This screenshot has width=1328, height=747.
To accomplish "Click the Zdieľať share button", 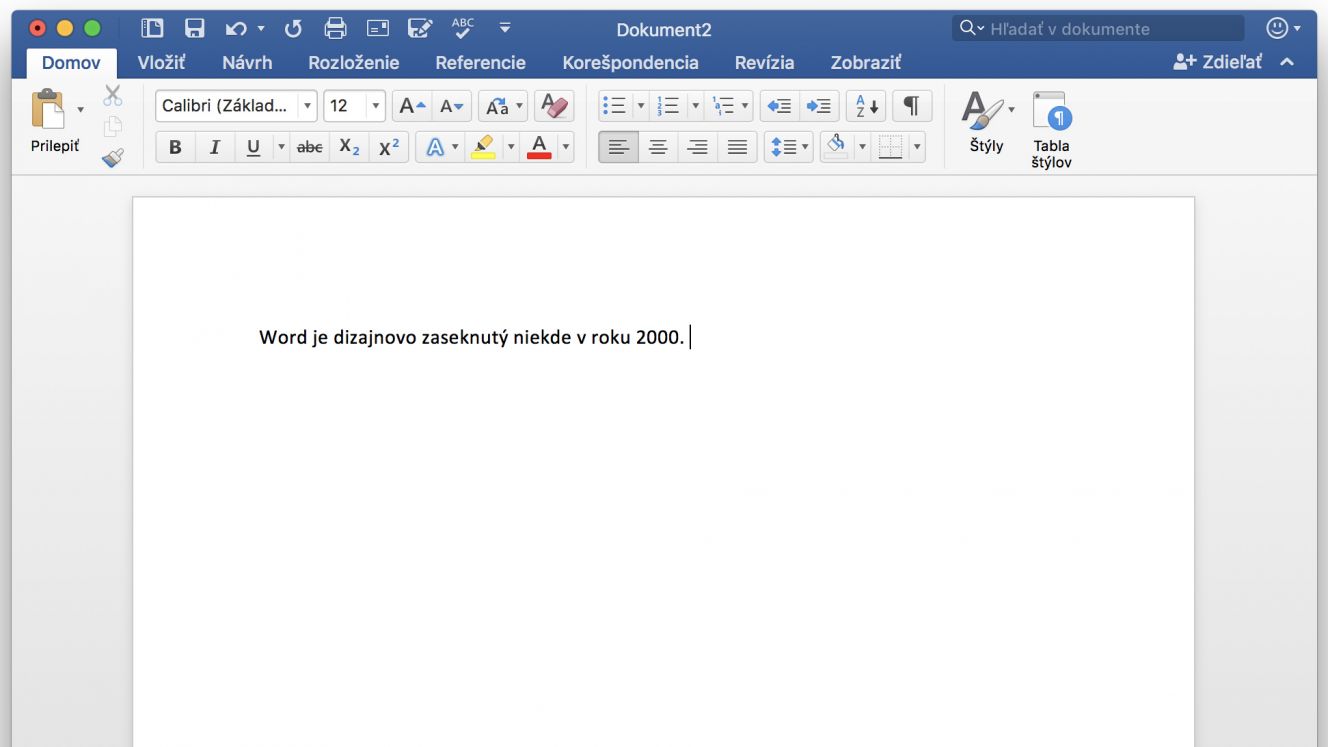I will (x=1217, y=62).
